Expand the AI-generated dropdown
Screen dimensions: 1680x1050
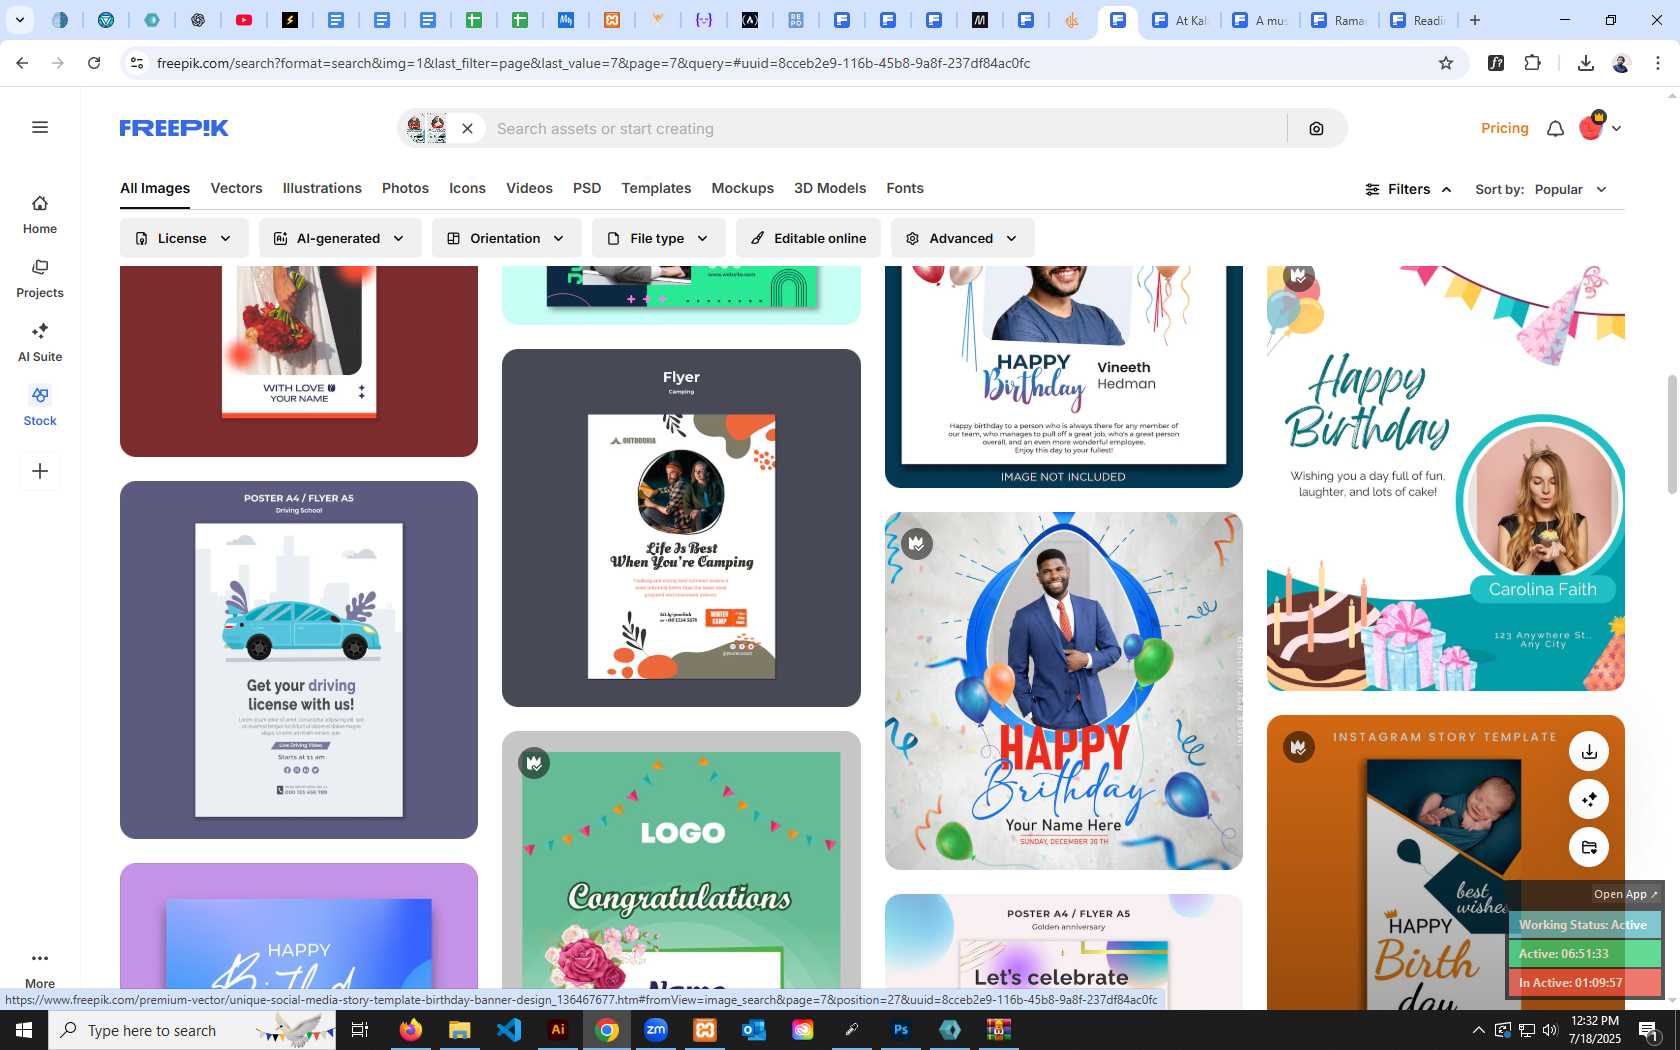[340, 238]
